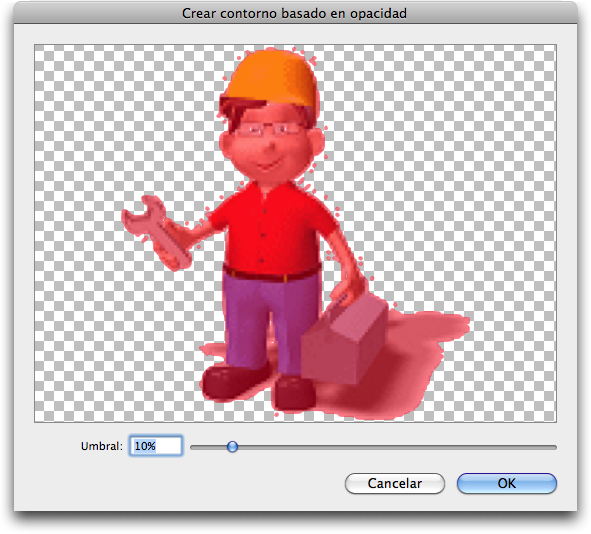The image size is (591, 534).
Task: Click the character's smiling mouth
Action: pos(267,165)
